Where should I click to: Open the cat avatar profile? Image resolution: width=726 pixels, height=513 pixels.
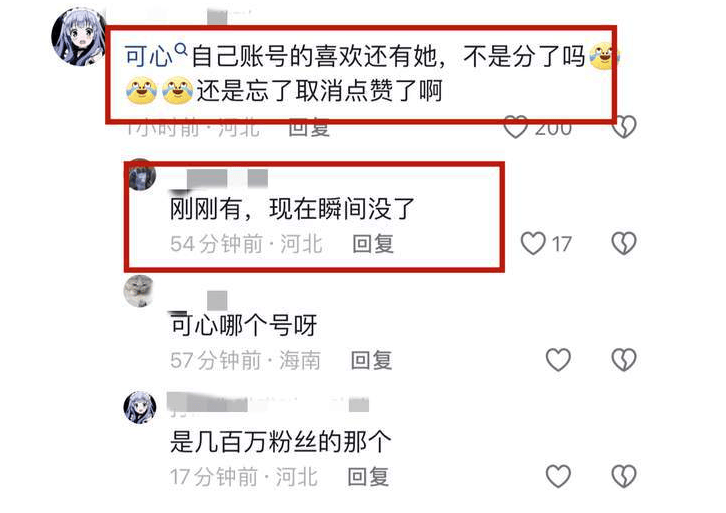tap(138, 291)
